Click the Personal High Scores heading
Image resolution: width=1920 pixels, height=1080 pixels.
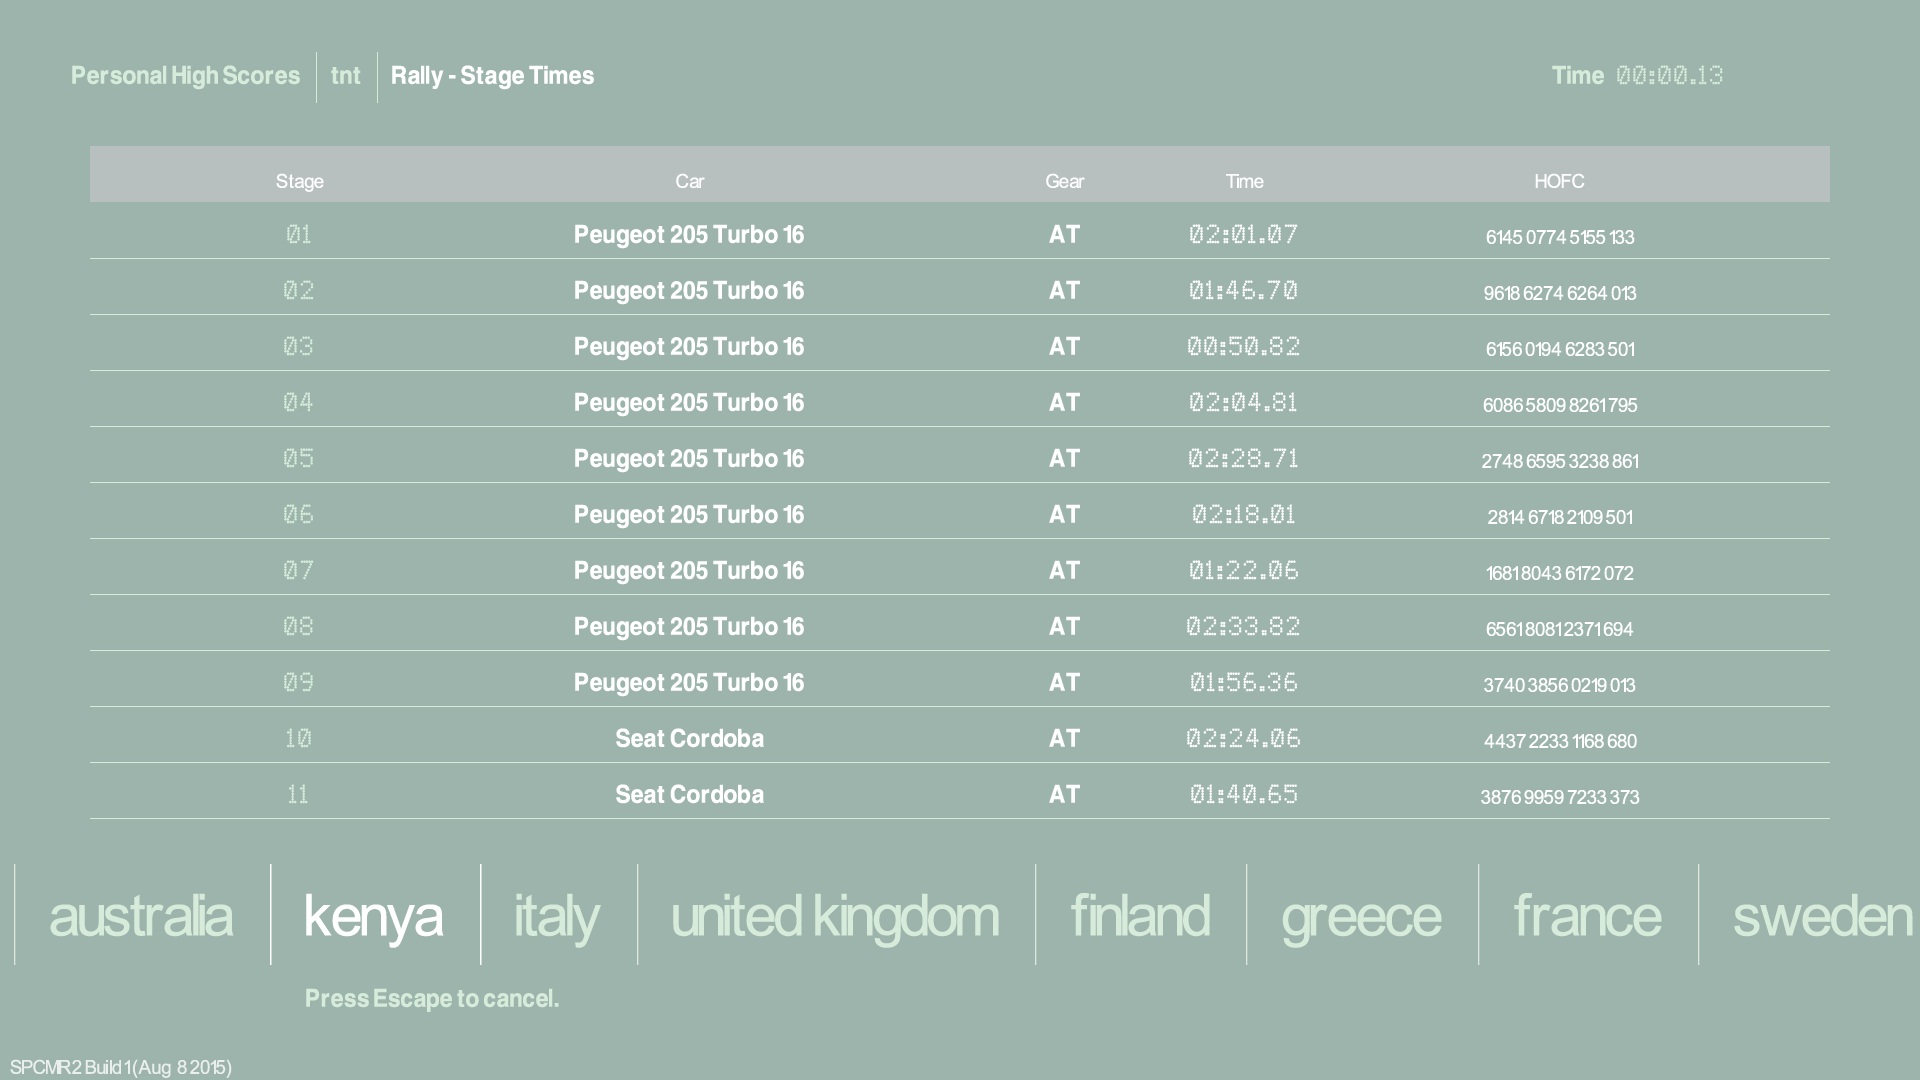click(185, 76)
